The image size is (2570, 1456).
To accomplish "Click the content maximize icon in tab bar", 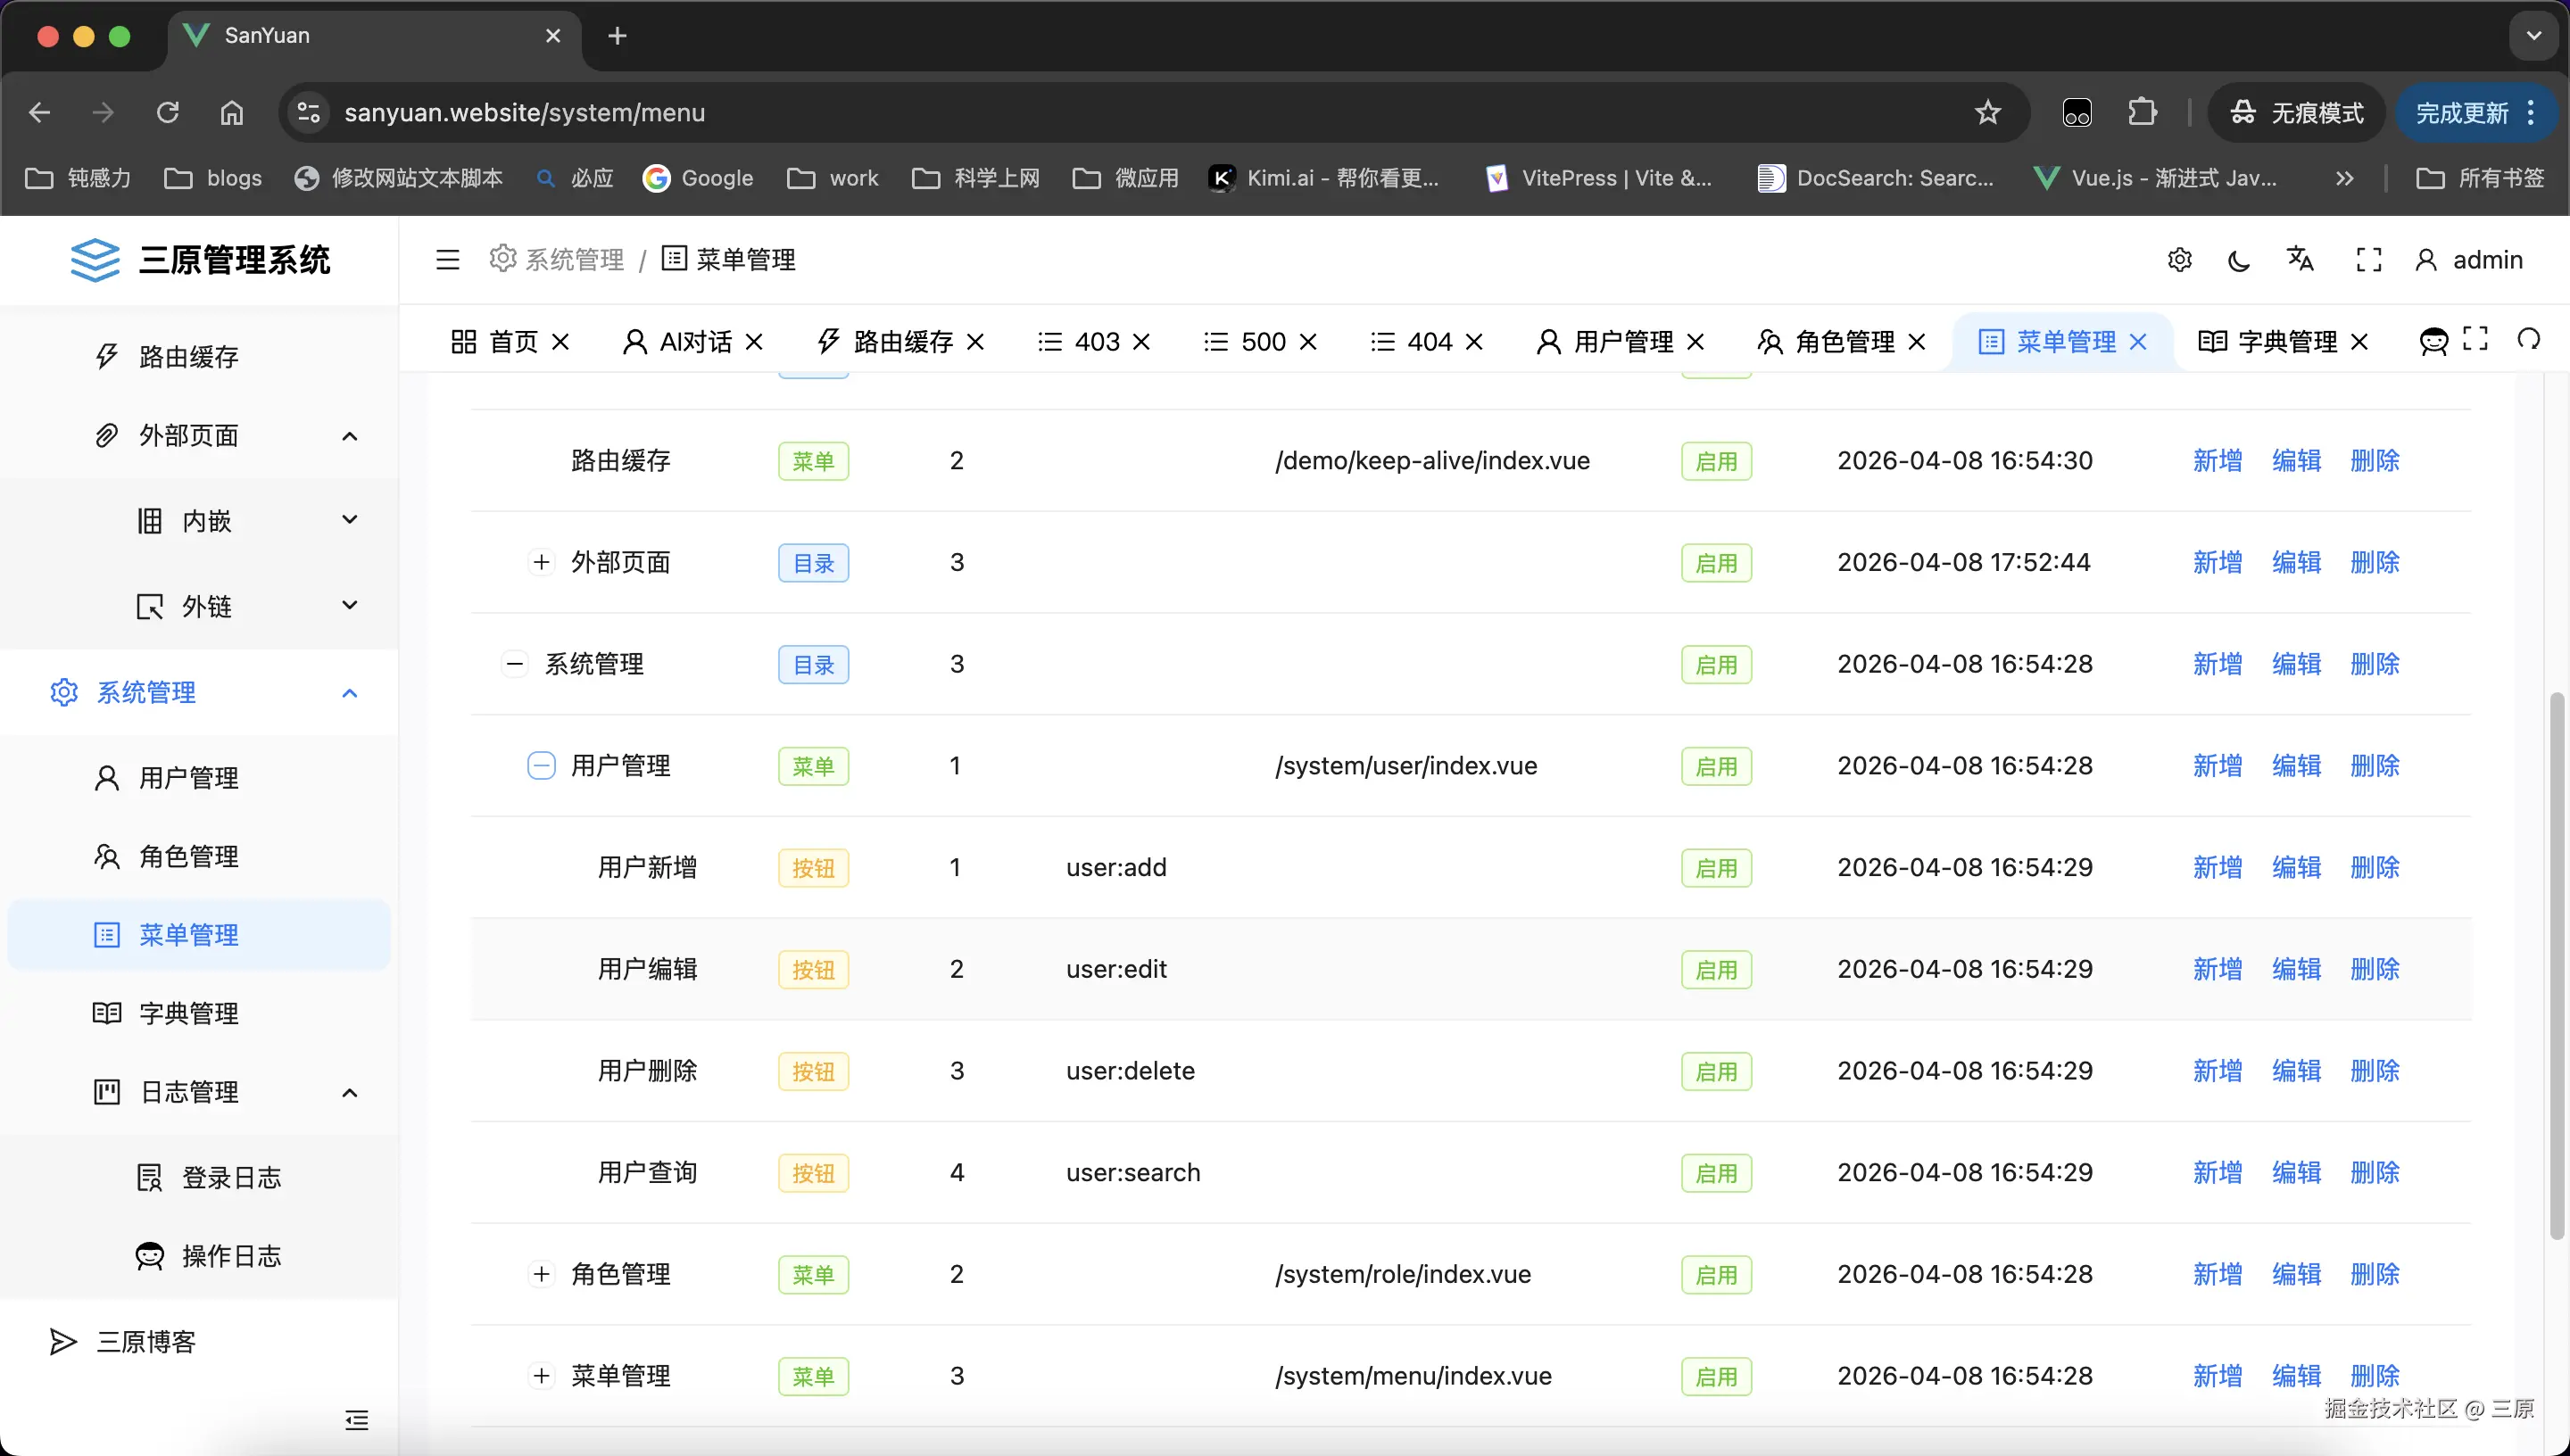I will [x=2475, y=340].
